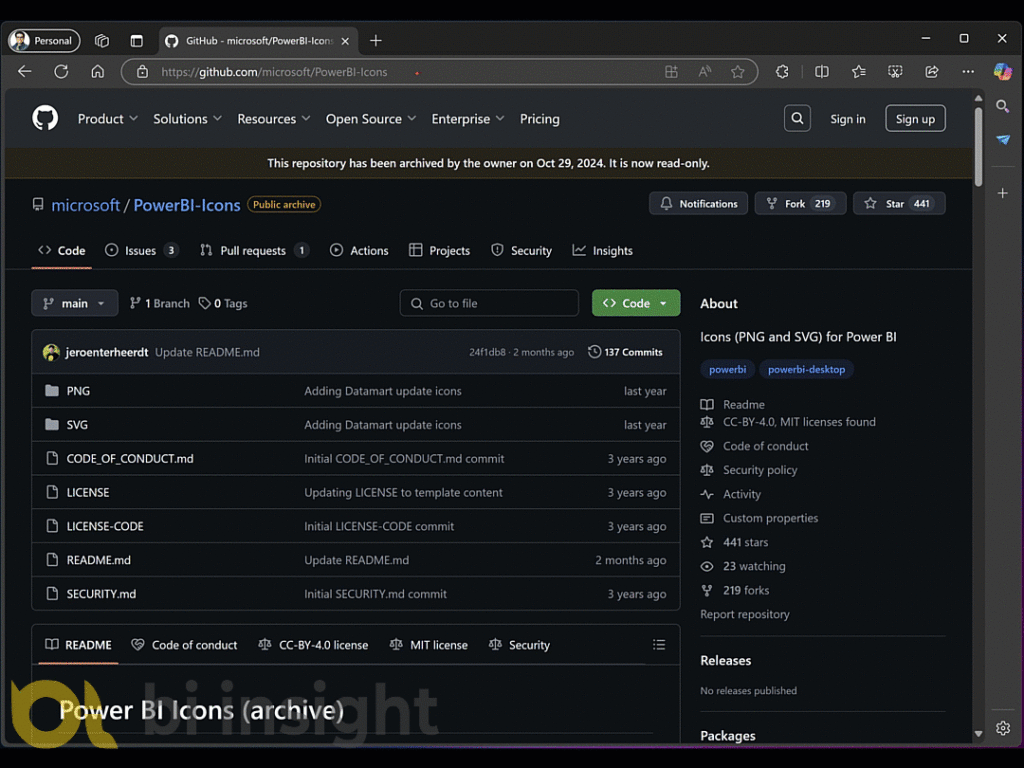Click the Sign in link
Screen dimensions: 1024x768
pyautogui.click(x=848, y=119)
